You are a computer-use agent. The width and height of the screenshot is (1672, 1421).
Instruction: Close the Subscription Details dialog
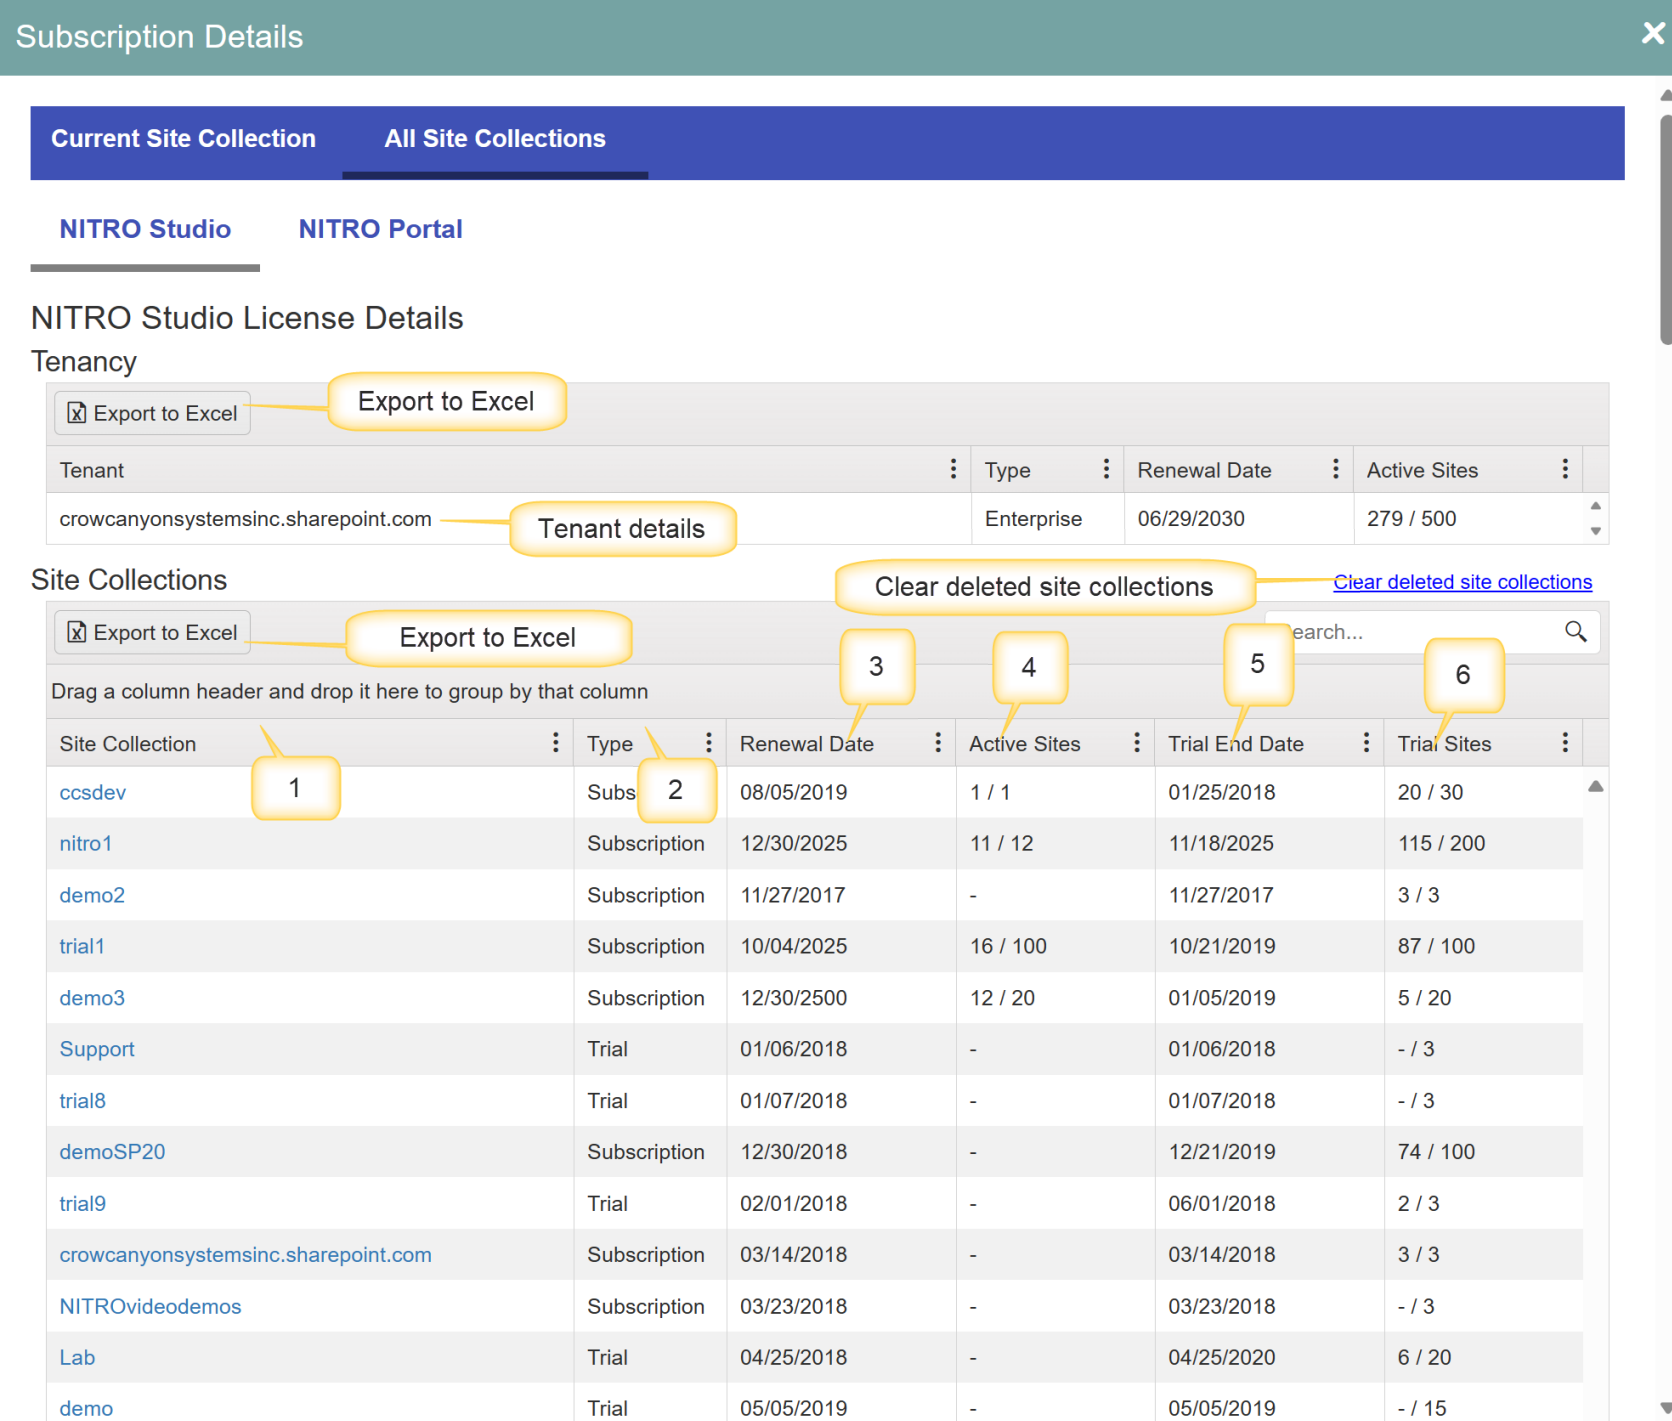1653,33
